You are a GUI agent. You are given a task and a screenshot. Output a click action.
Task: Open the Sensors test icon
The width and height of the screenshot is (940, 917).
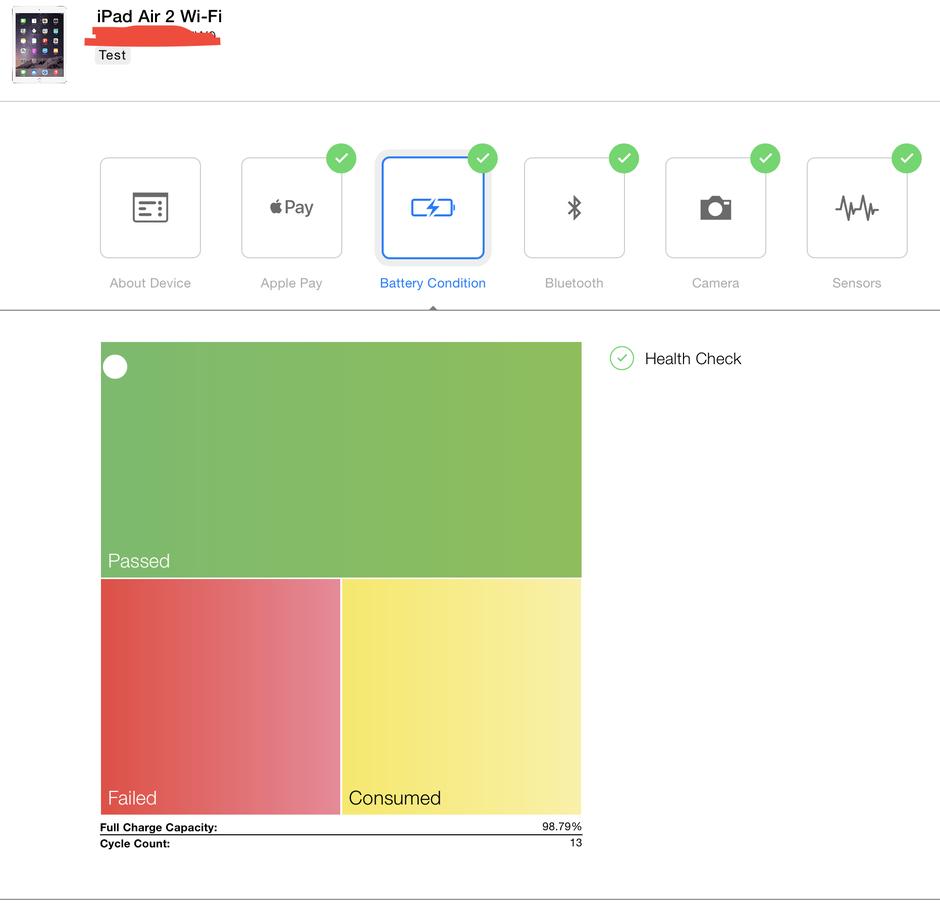click(857, 208)
